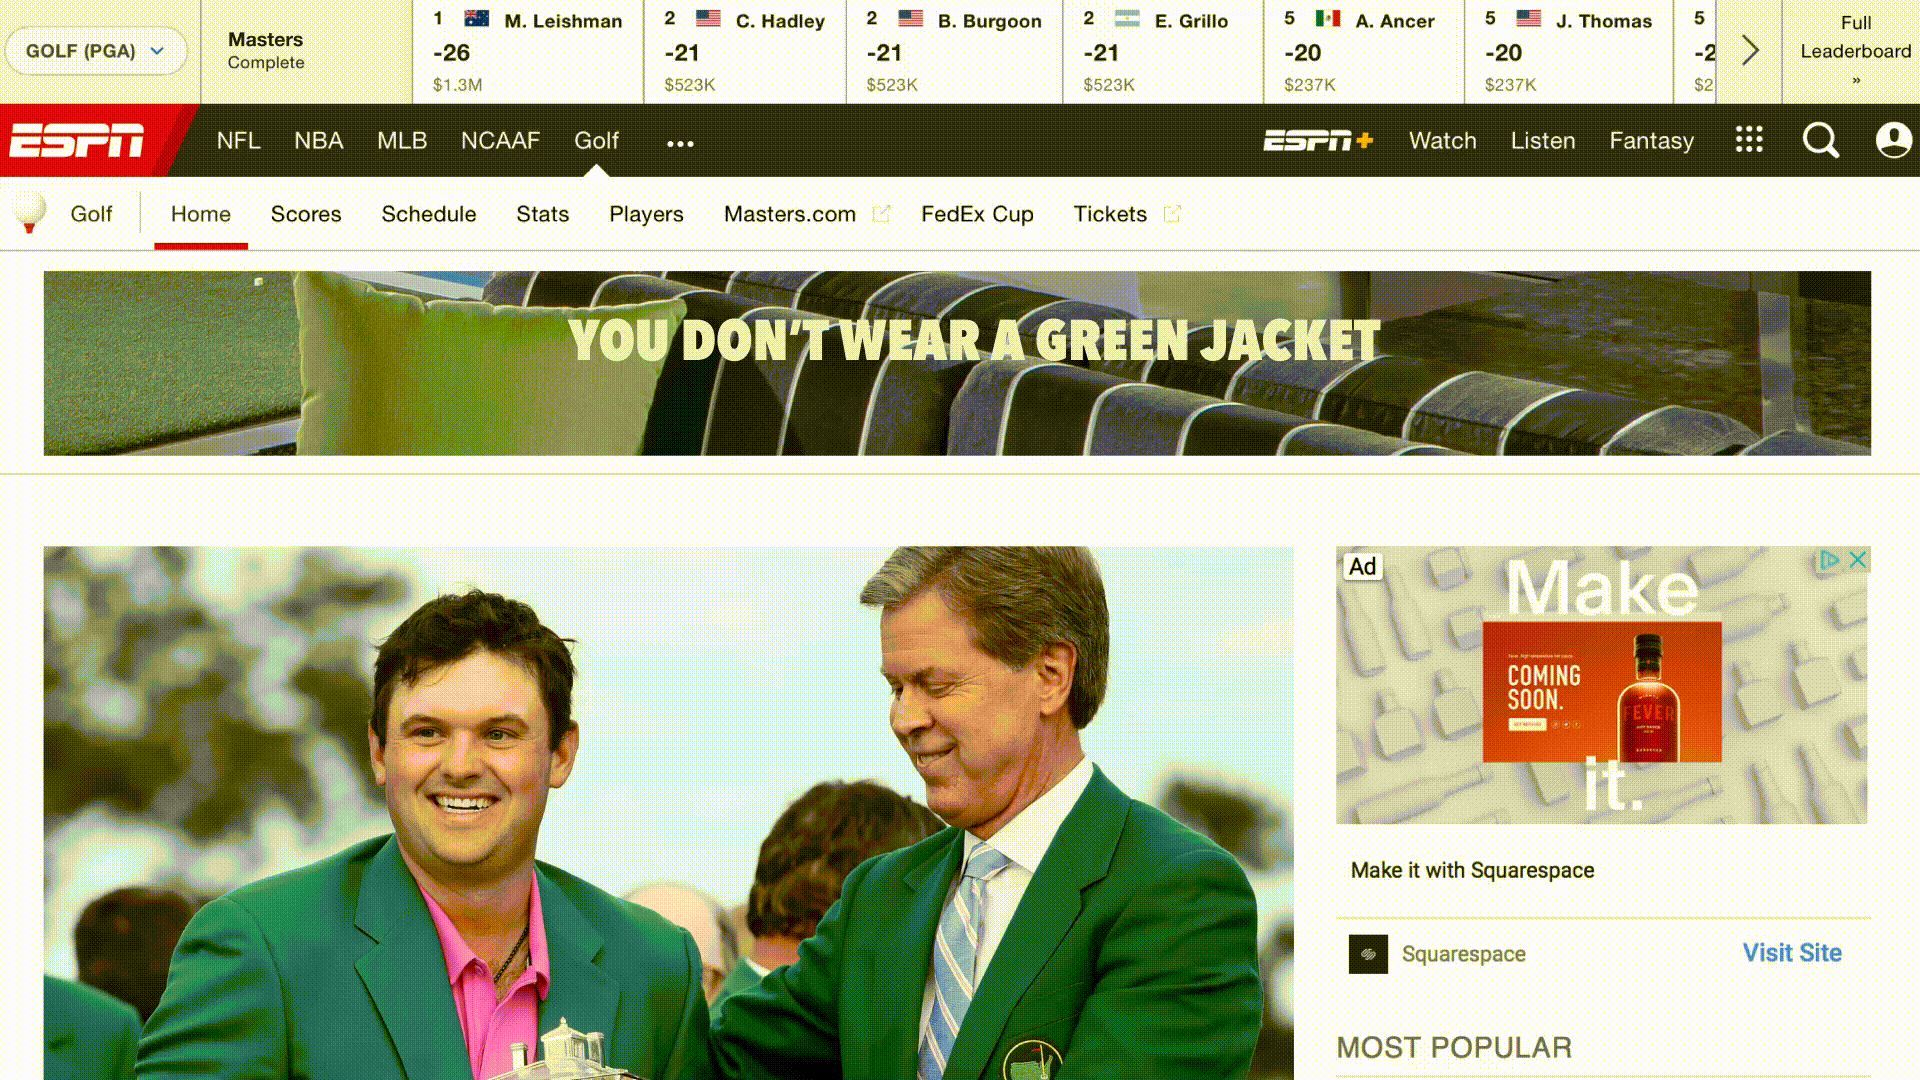The image size is (1920, 1080).
Task: Select the Scores tab
Action: click(x=306, y=214)
